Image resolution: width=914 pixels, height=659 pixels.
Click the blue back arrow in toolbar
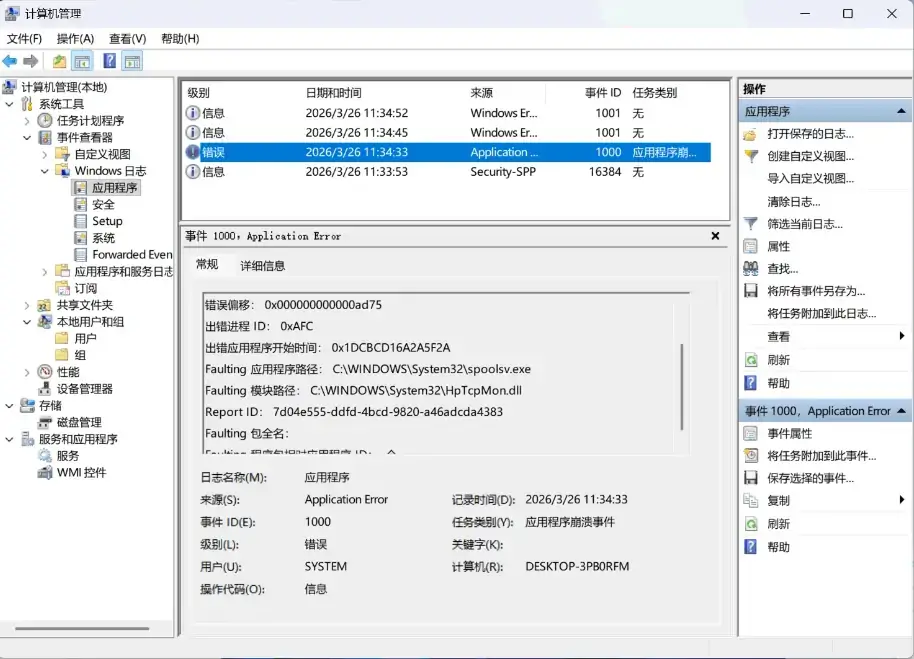(10, 61)
